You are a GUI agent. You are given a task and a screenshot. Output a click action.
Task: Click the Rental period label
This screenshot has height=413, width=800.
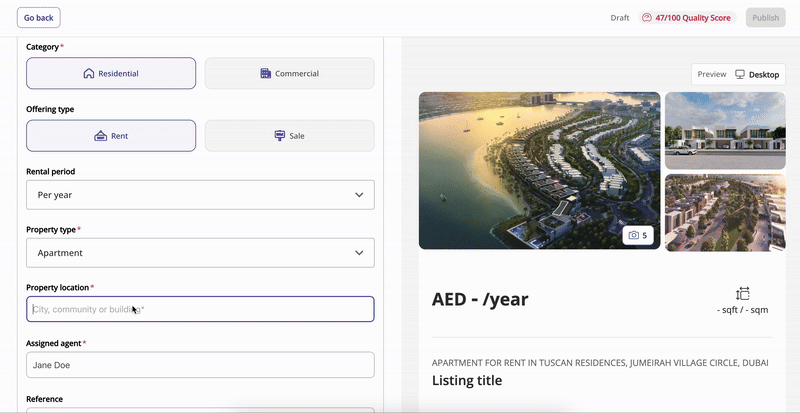pyautogui.click(x=51, y=172)
